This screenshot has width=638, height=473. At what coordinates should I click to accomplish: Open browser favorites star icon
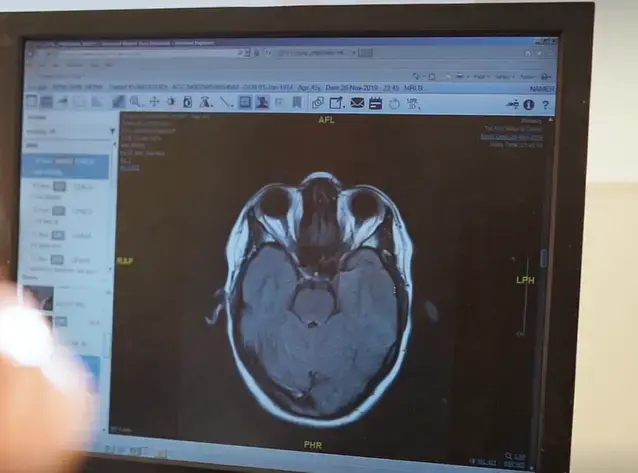540,53
